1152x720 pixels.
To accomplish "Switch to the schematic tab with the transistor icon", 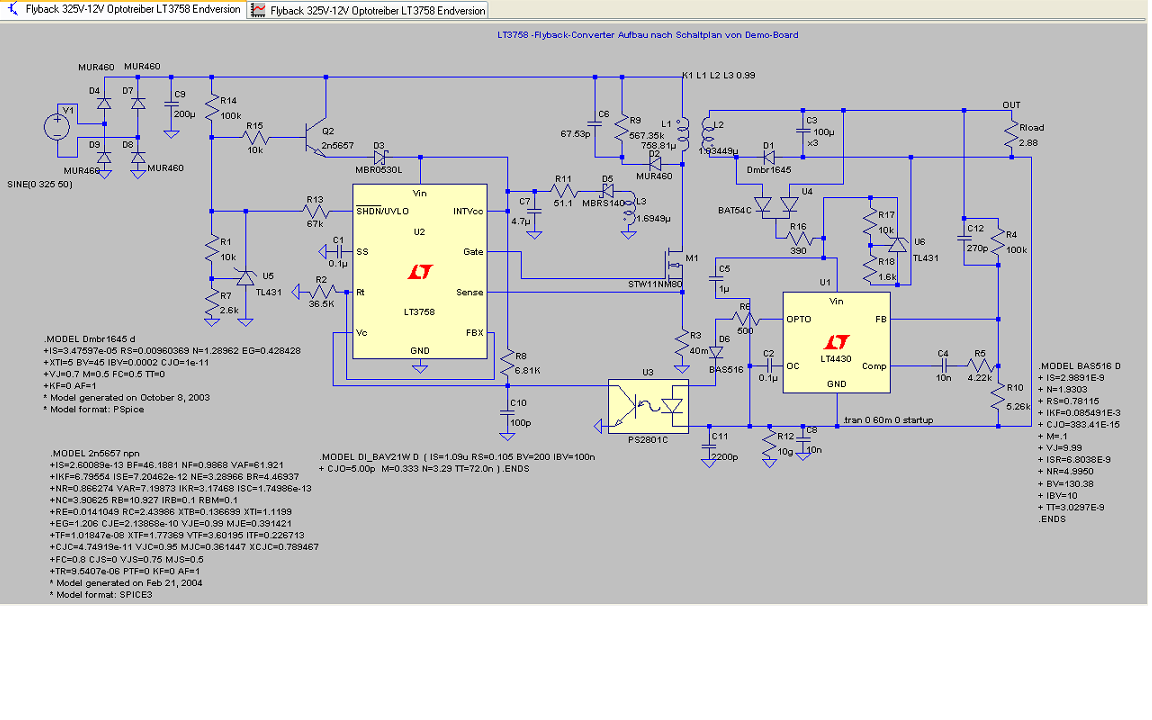I will pos(124,10).
